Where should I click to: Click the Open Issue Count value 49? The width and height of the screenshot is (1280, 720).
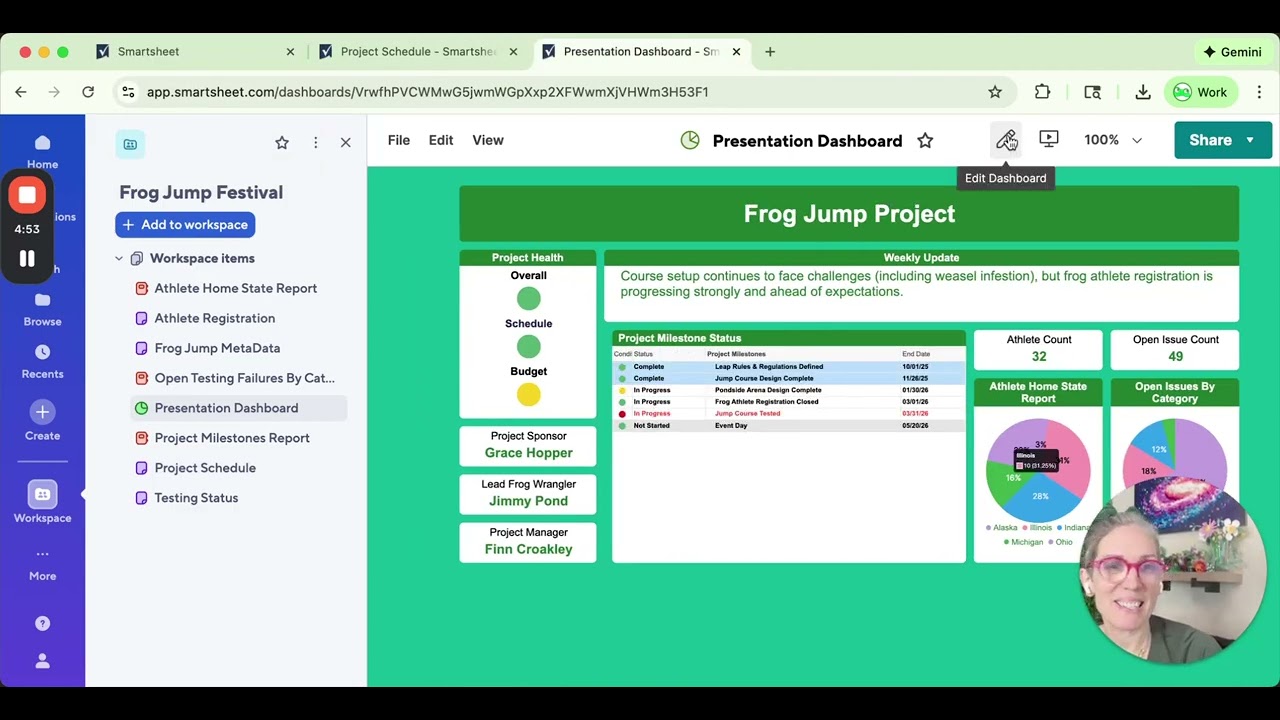(1175, 356)
